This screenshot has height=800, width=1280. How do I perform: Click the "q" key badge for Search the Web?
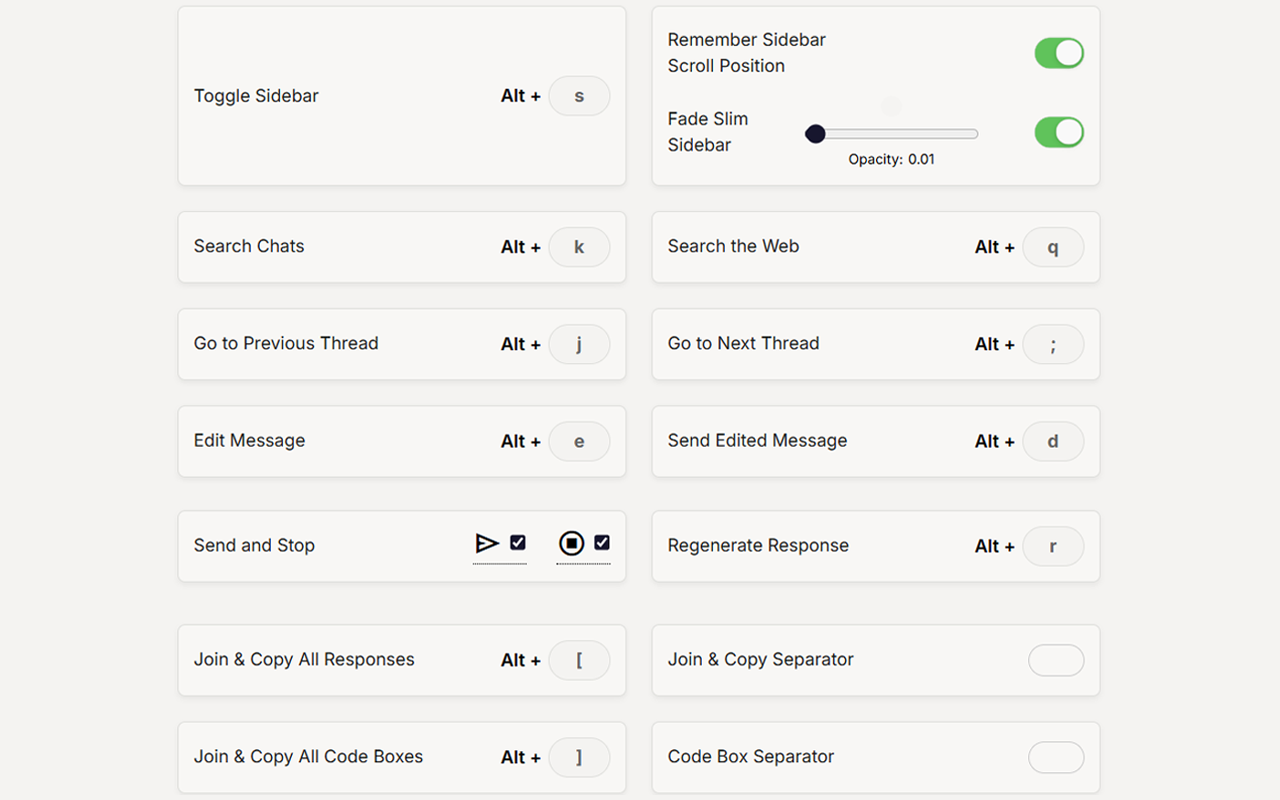pyautogui.click(x=1053, y=247)
